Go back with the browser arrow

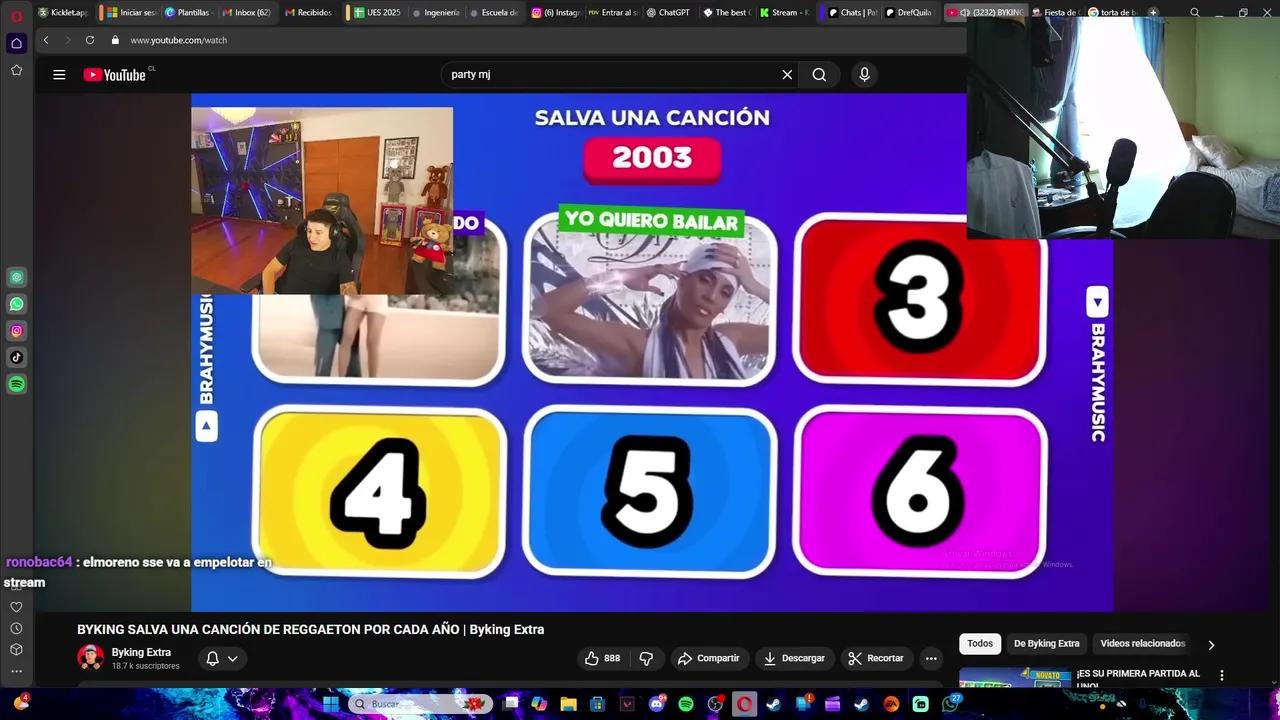click(46, 40)
